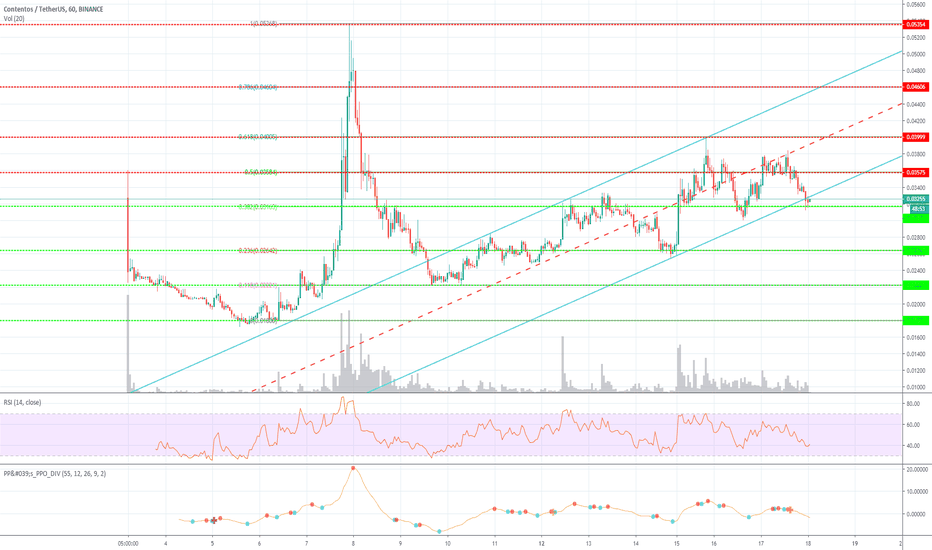Click the current price label 0.03255
The height and width of the screenshot is (550, 932).
(915, 199)
